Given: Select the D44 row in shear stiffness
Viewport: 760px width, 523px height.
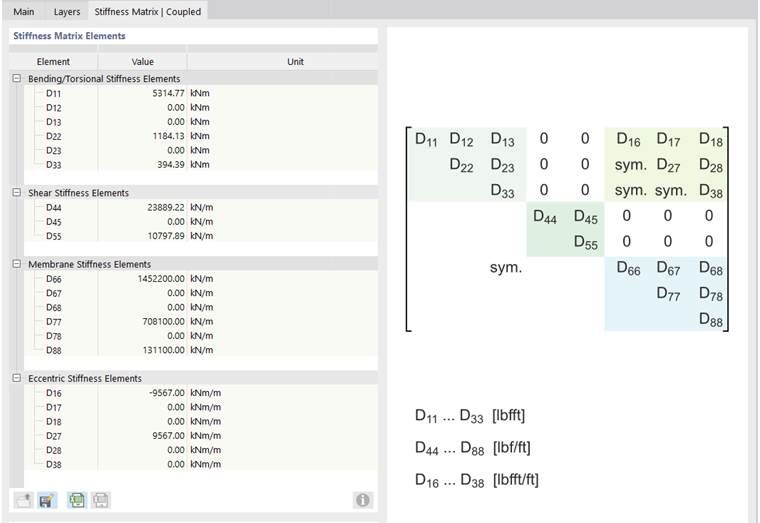Looking at the screenshot, I should click(x=54, y=207).
